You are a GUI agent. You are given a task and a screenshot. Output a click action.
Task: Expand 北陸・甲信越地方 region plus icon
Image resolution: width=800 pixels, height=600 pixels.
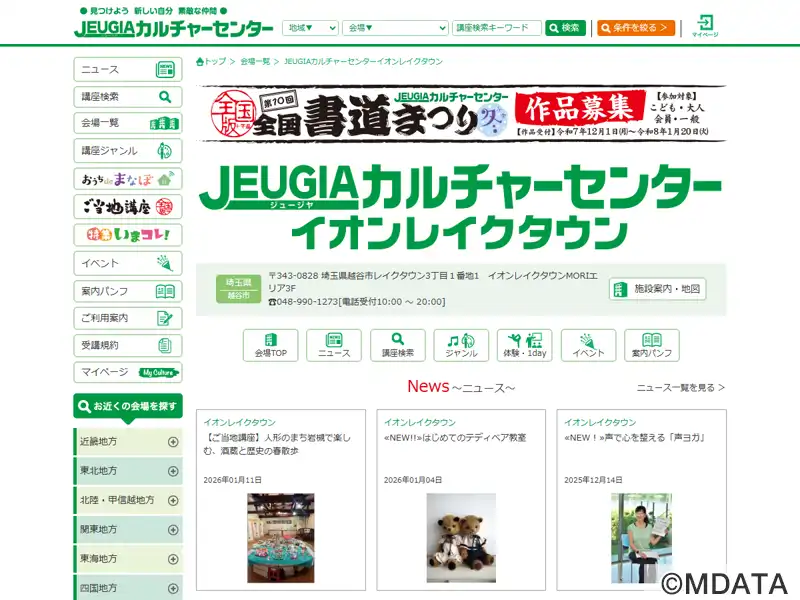click(173, 501)
